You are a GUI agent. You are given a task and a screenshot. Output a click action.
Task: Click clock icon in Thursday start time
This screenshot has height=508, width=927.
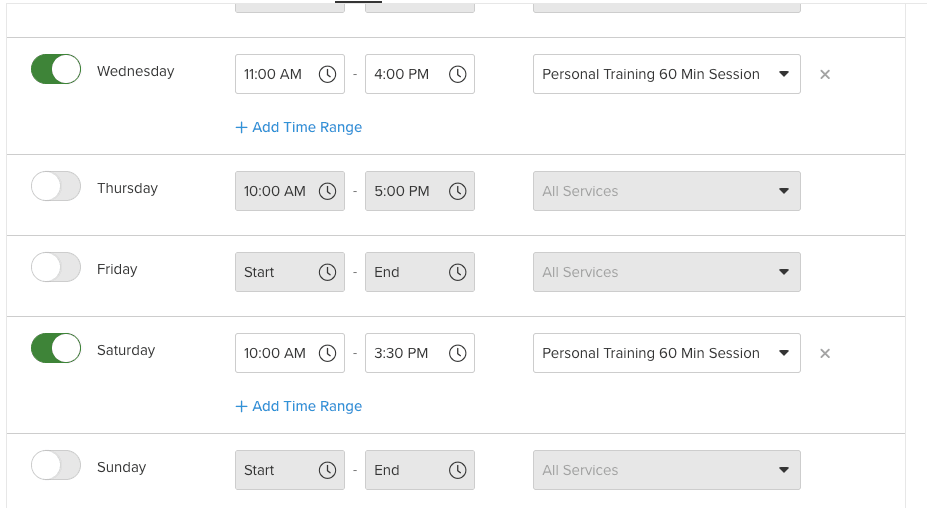click(x=327, y=191)
